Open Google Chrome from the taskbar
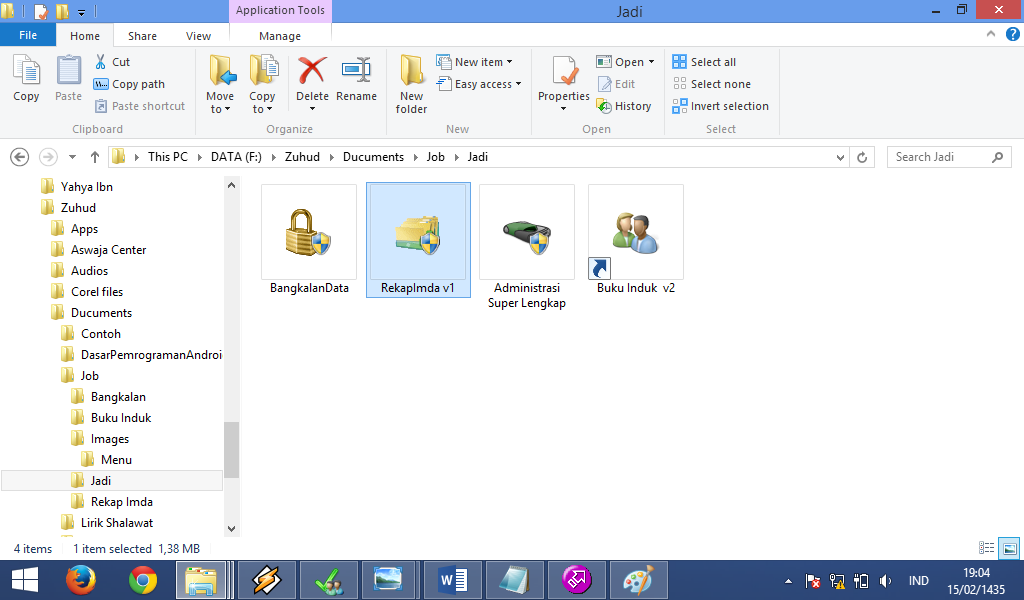This screenshot has height=600, width=1024. (x=142, y=580)
